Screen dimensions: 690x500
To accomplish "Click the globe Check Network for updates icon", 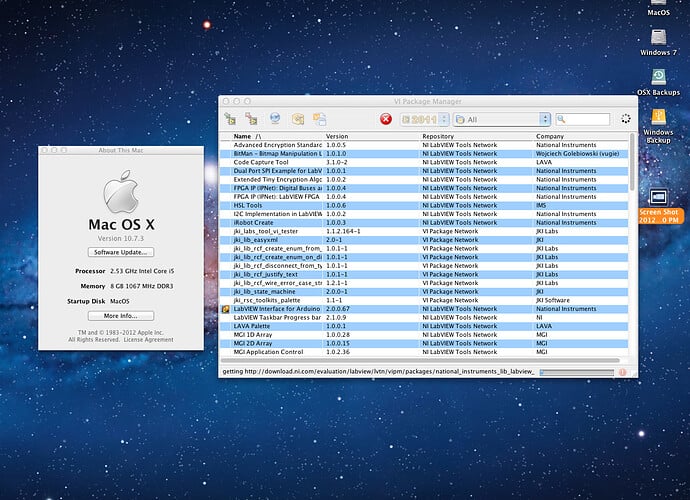I will point(275,118).
